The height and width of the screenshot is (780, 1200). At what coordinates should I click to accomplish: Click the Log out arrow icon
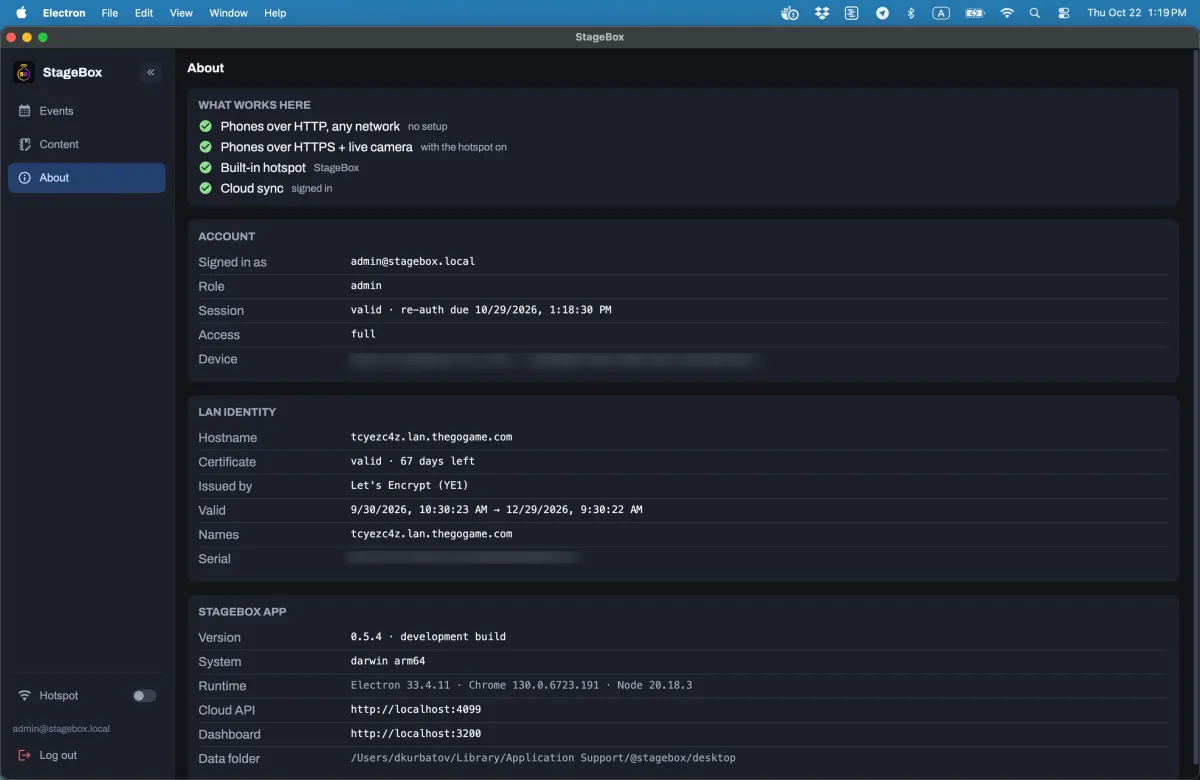25,755
